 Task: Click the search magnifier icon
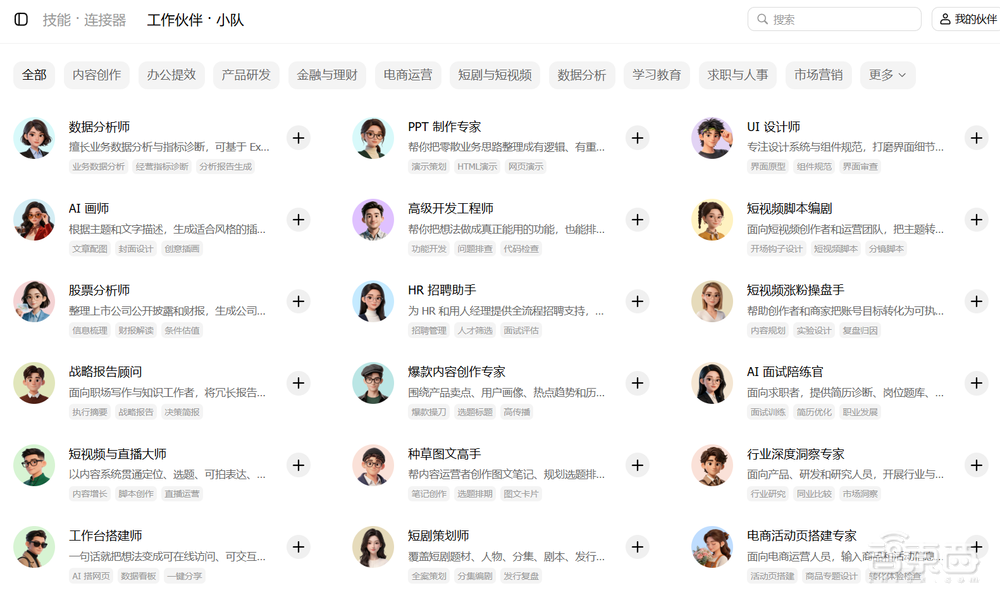762,19
